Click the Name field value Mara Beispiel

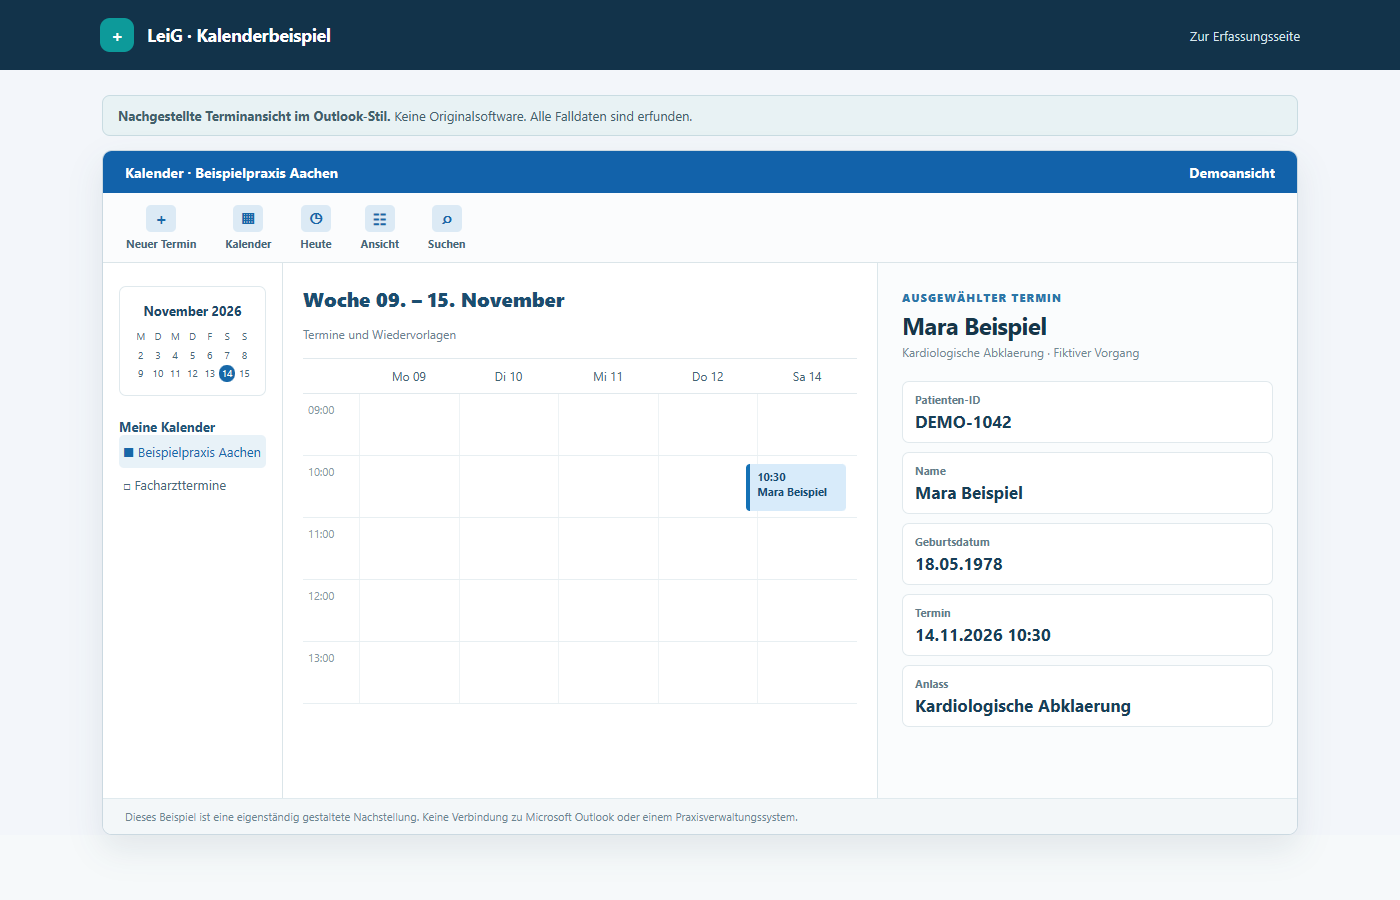pyautogui.click(x=969, y=493)
